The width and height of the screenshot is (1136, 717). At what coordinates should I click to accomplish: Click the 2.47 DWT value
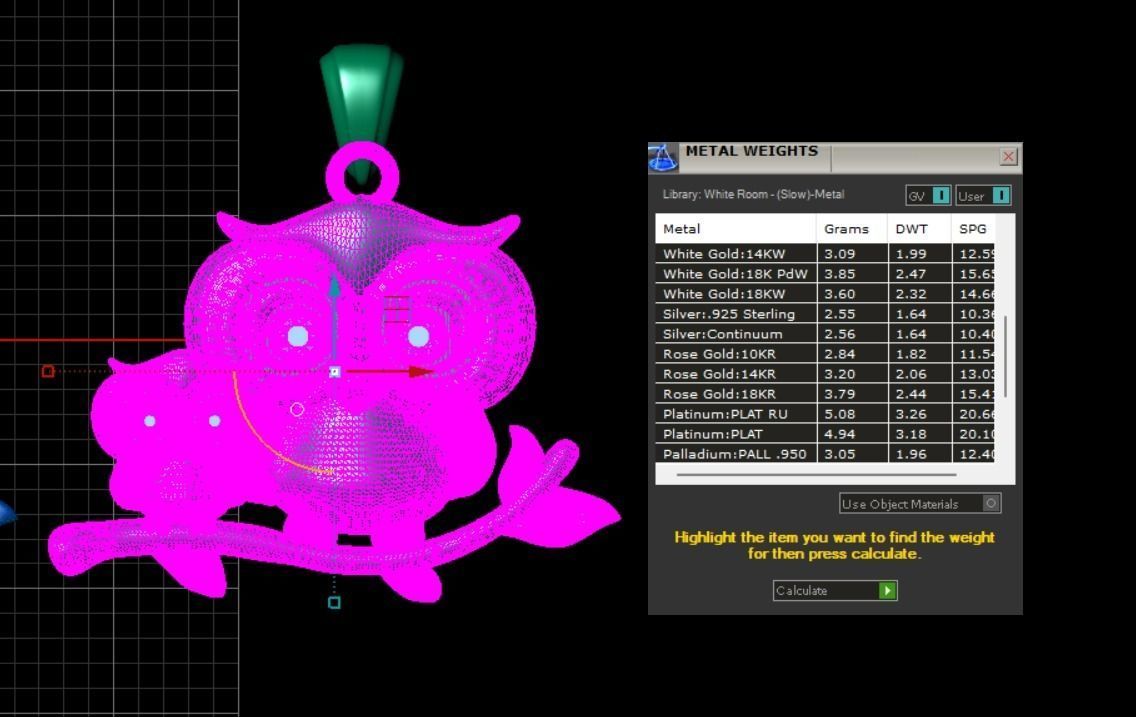[x=911, y=274]
